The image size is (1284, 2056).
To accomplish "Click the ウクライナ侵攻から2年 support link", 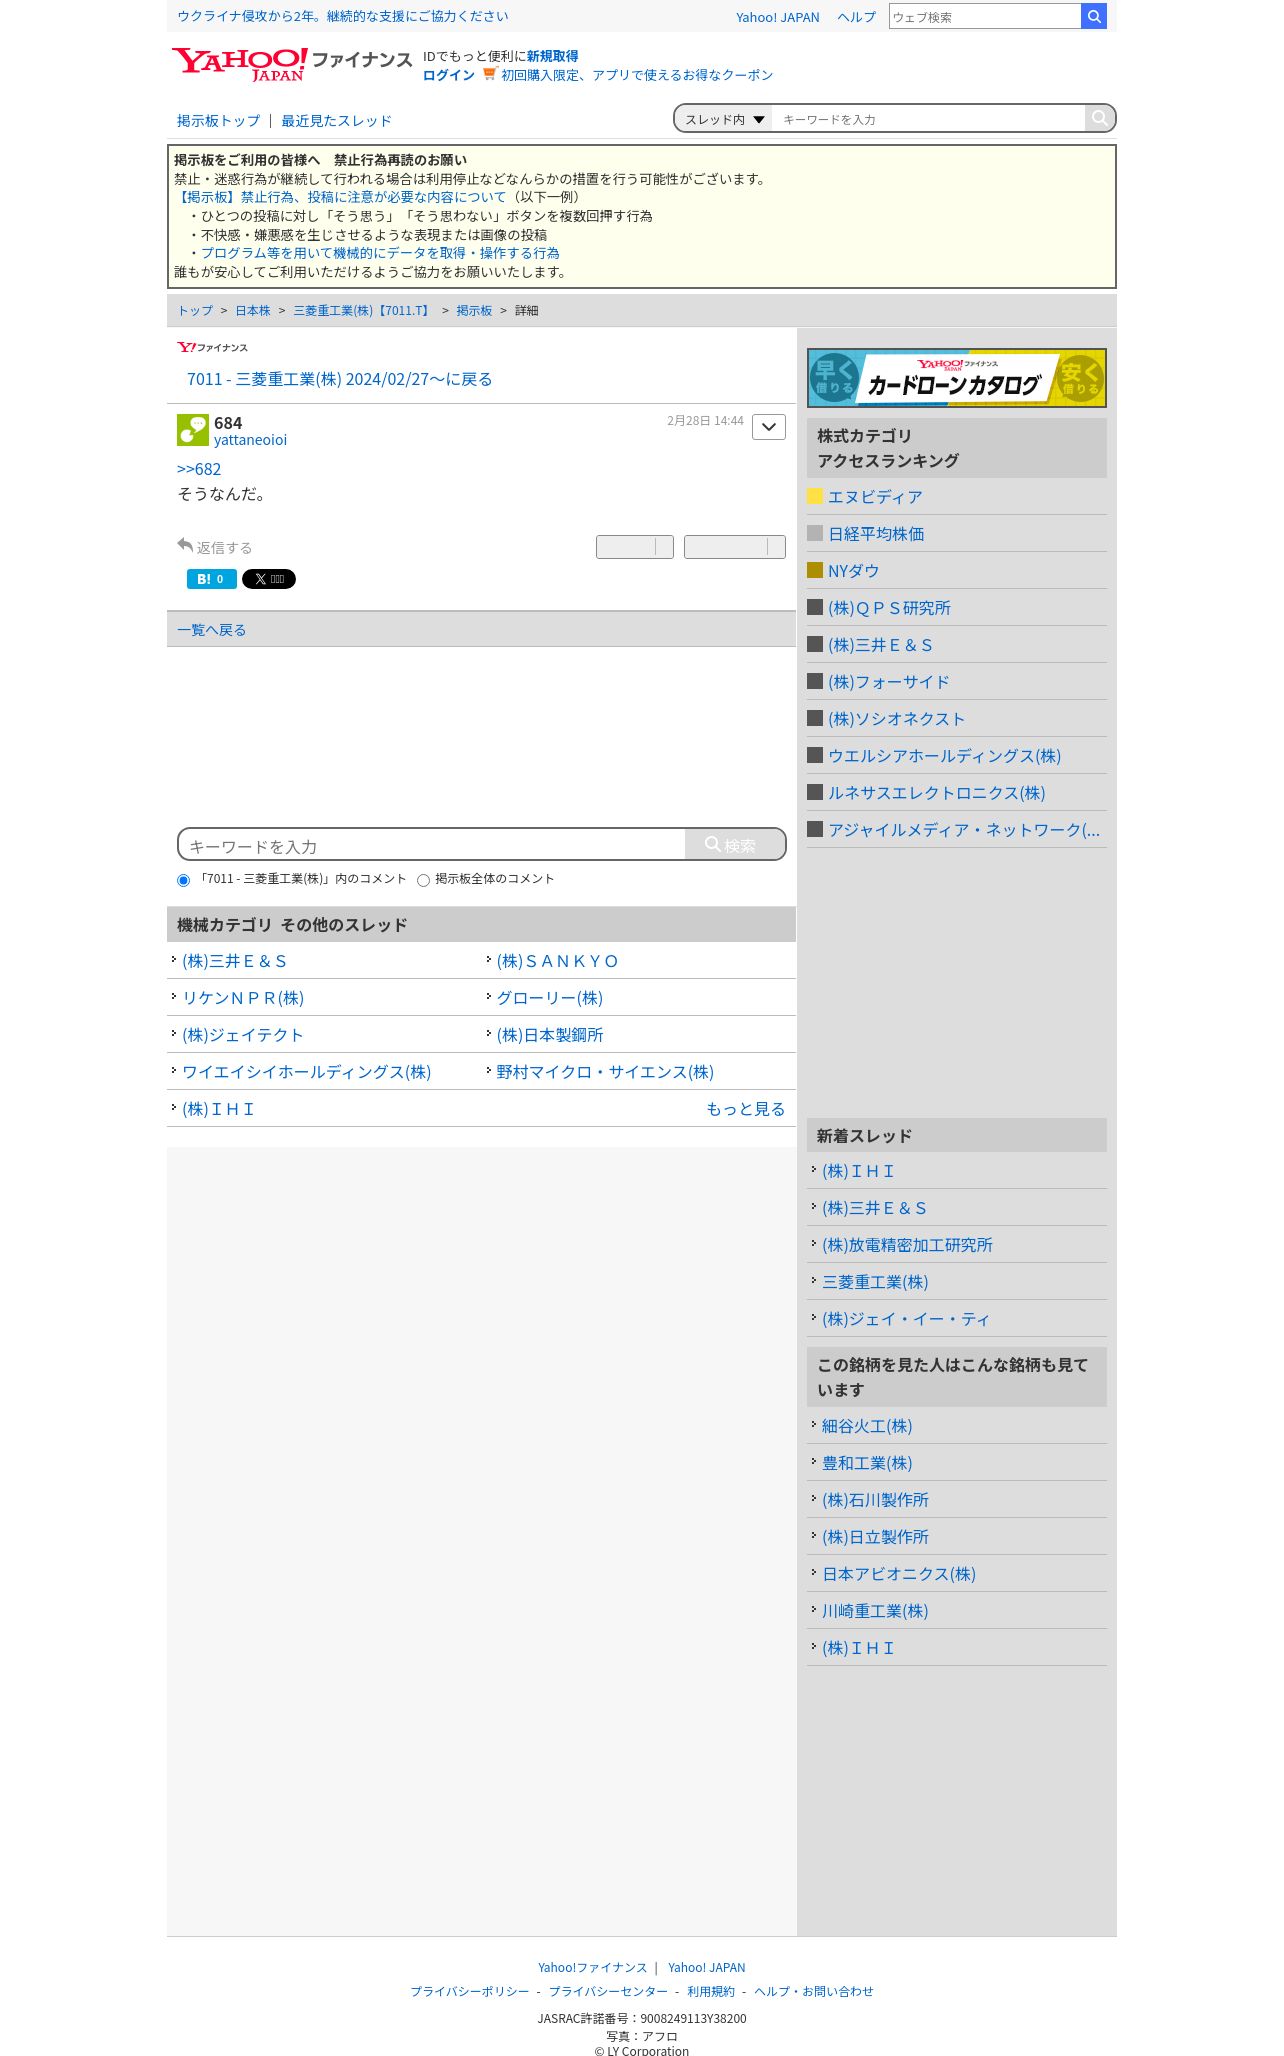I will point(342,16).
